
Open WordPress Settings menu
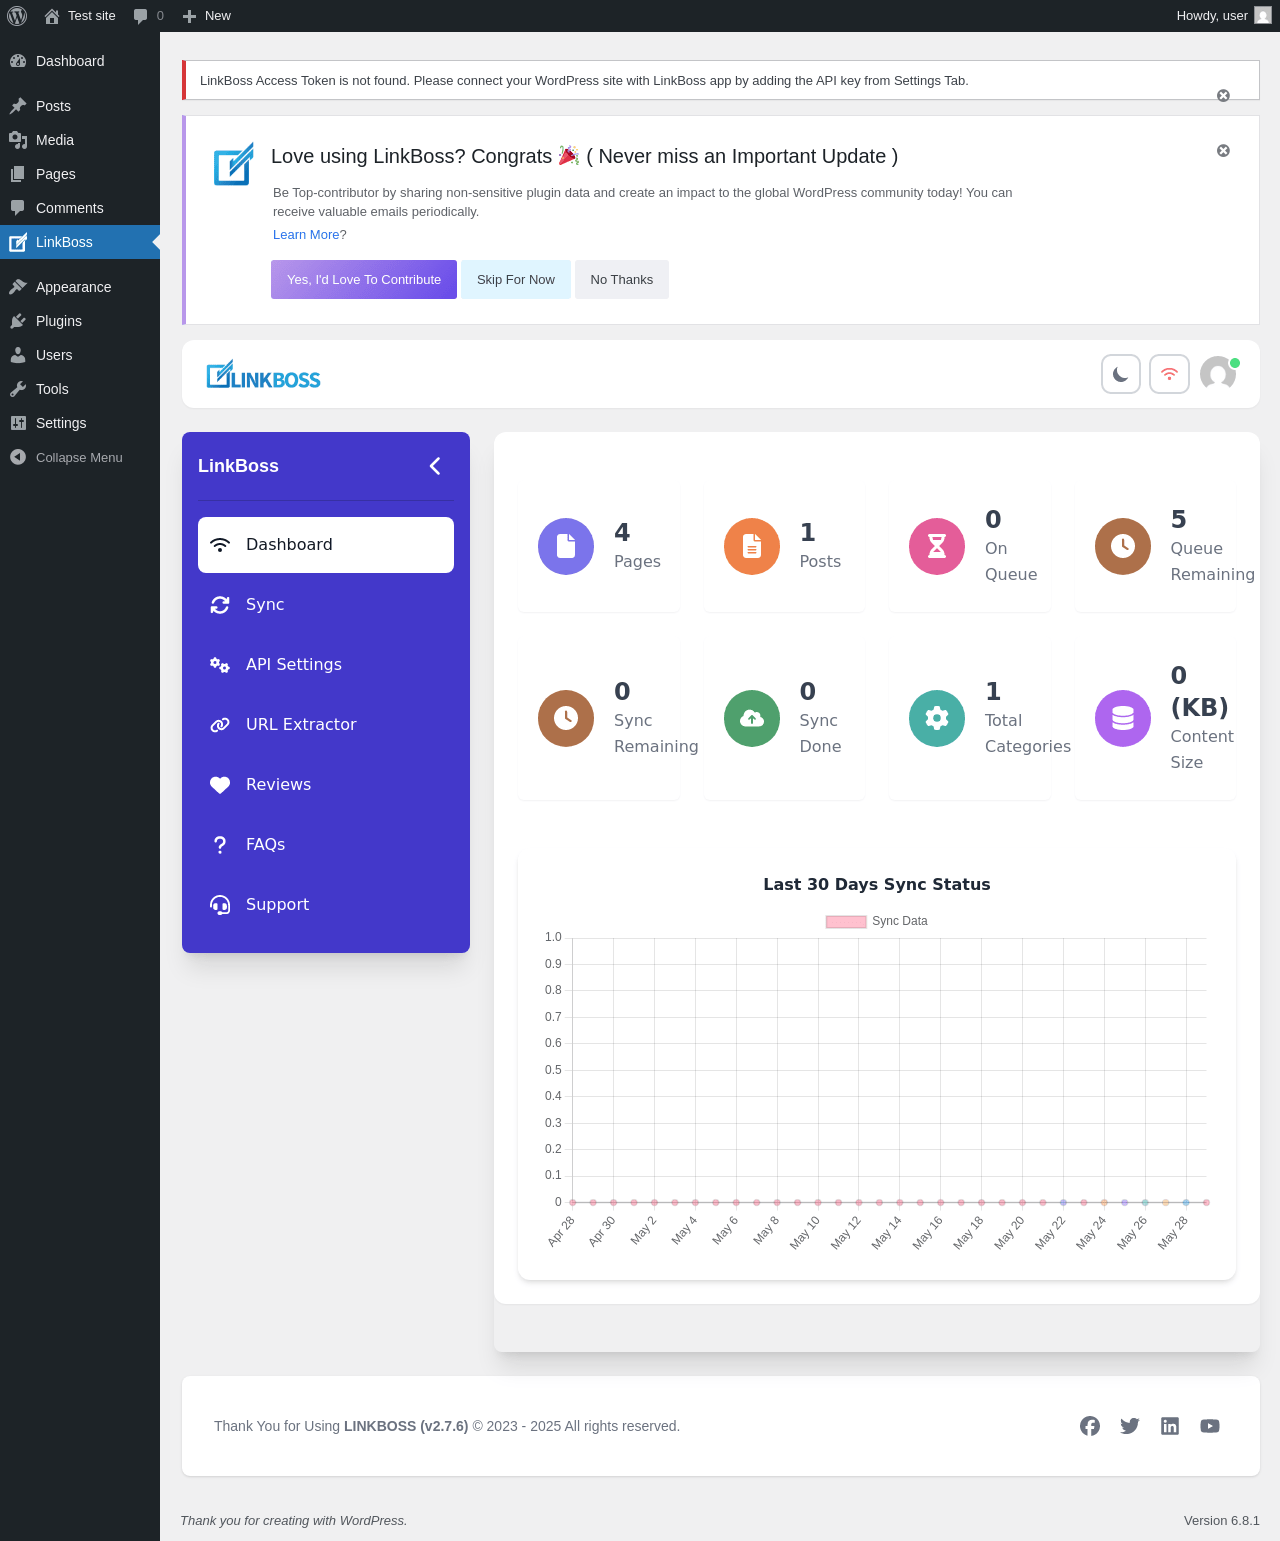tap(80, 423)
